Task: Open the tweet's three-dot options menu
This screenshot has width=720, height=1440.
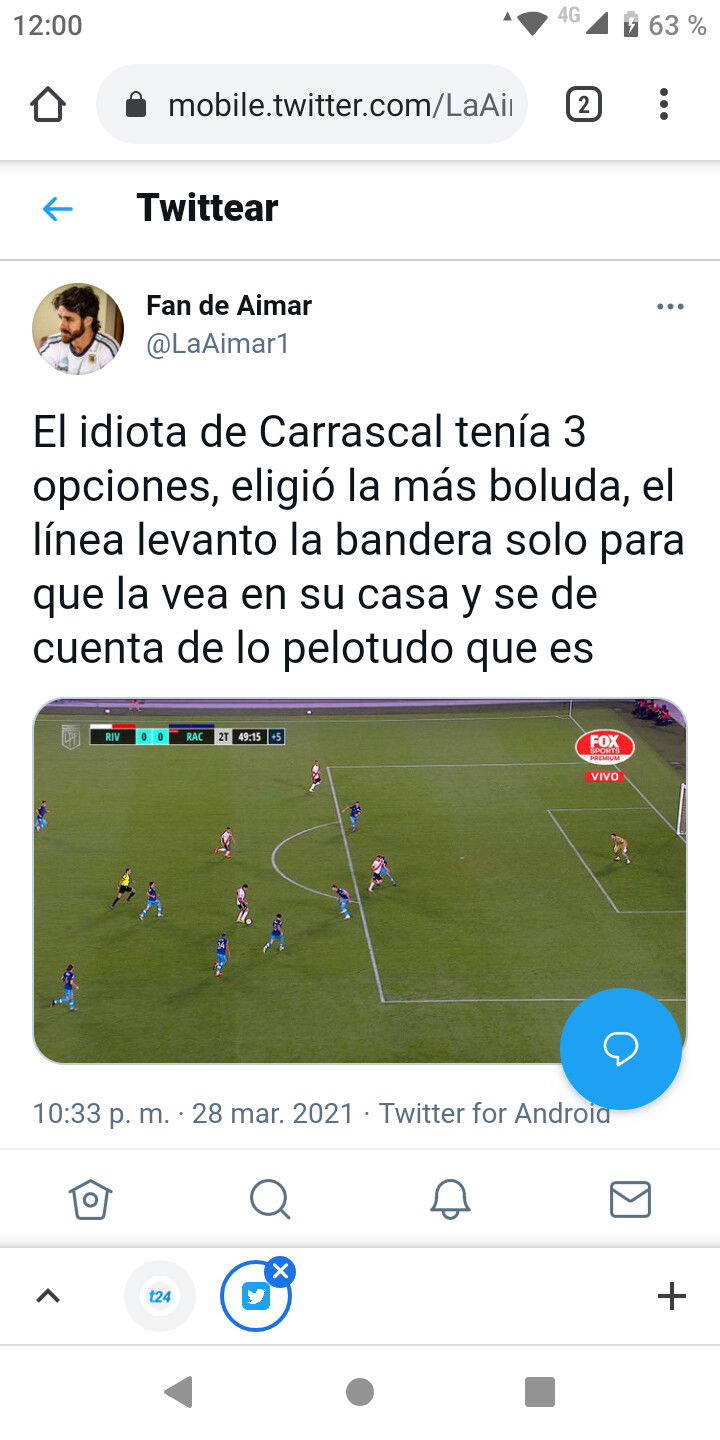Action: (x=670, y=307)
